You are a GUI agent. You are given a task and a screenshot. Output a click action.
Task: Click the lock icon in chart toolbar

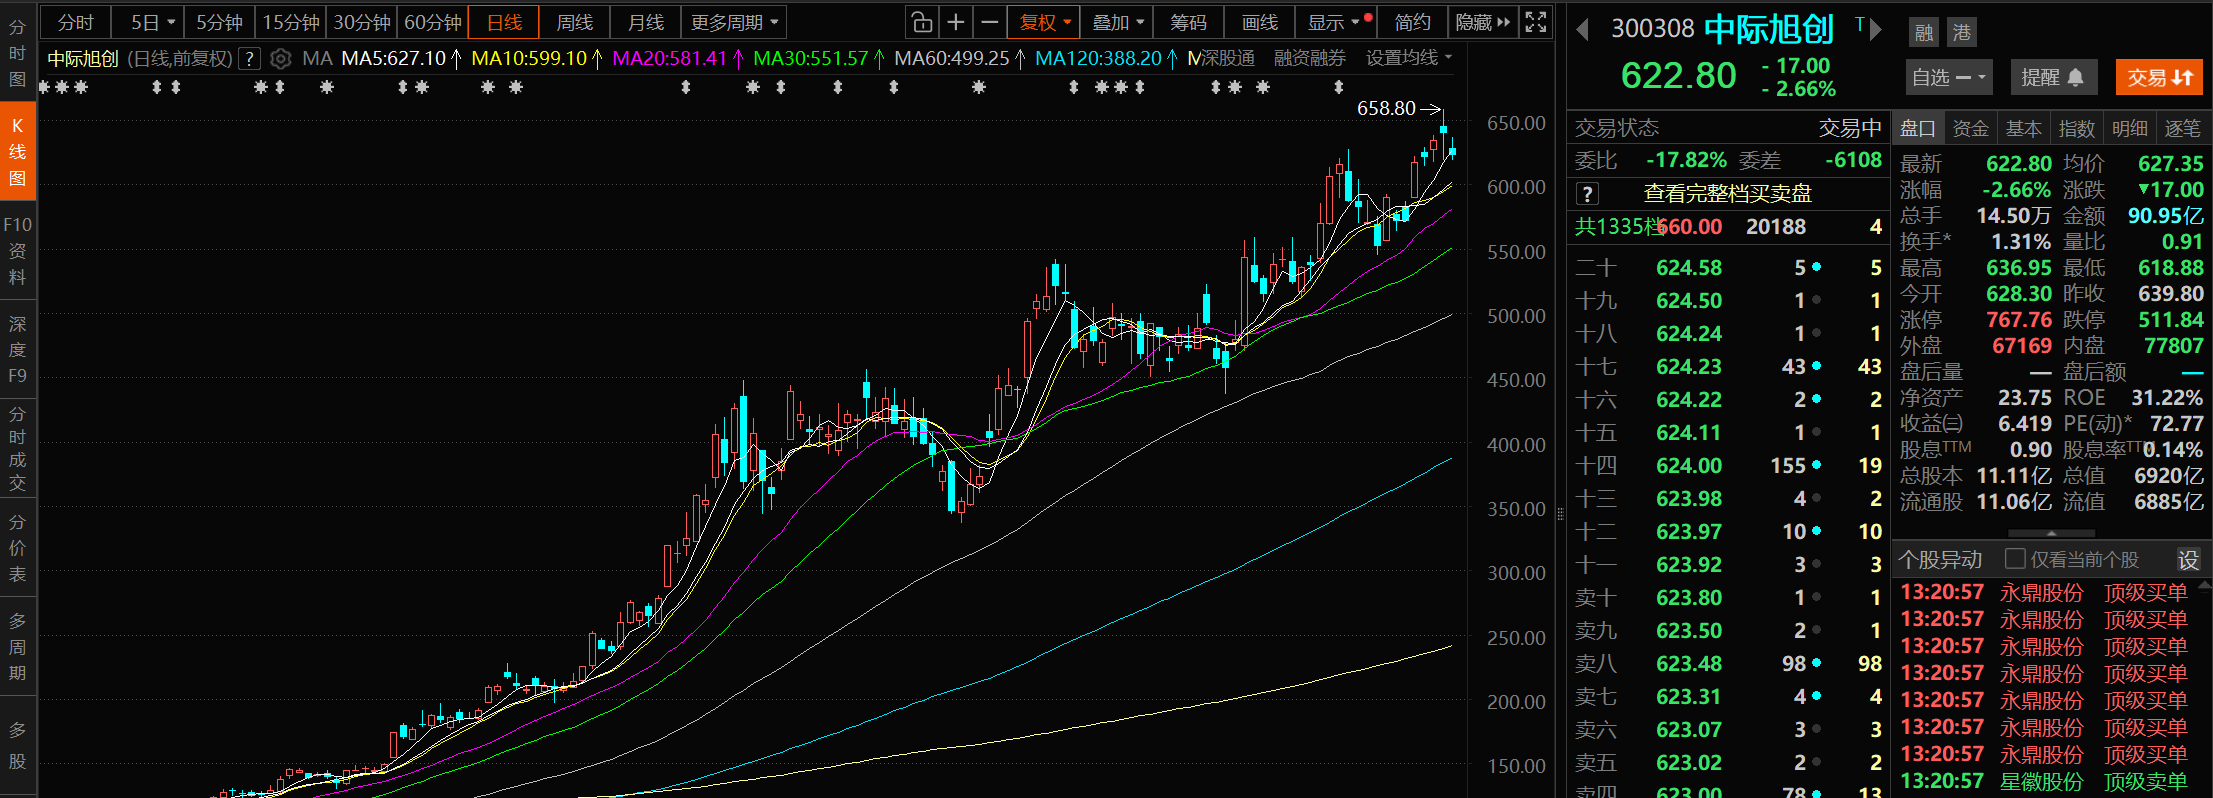click(922, 22)
